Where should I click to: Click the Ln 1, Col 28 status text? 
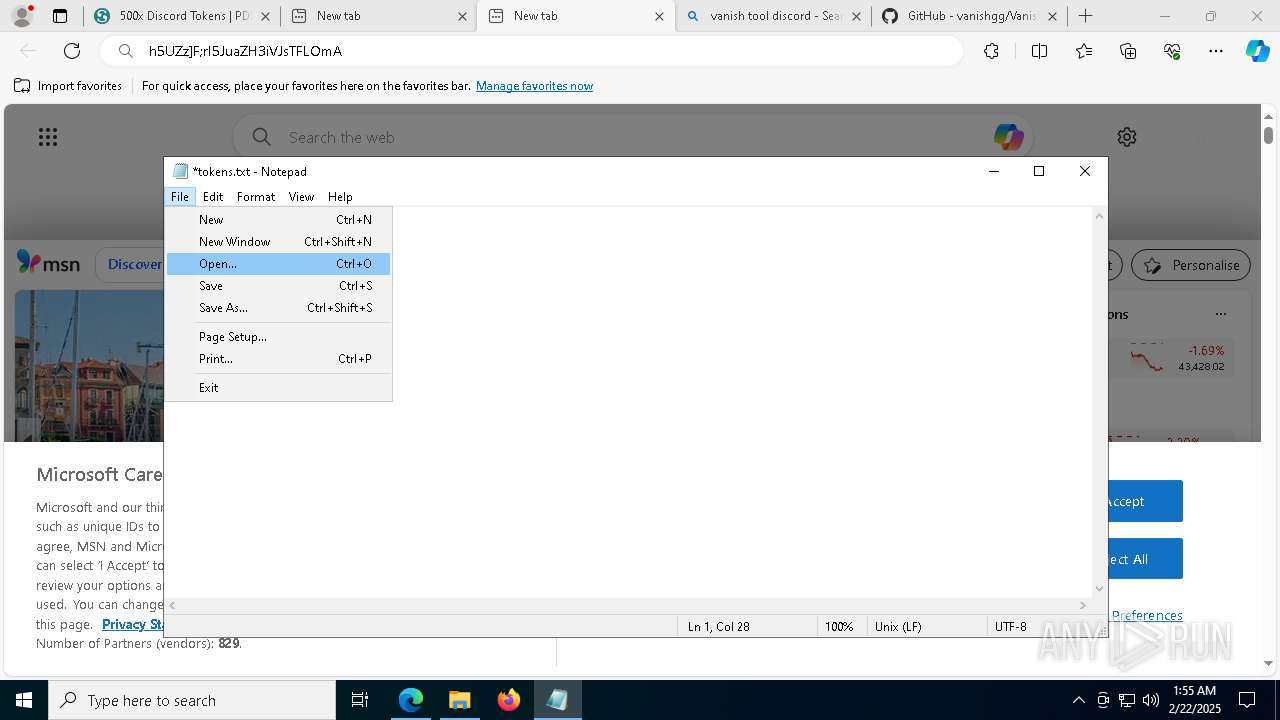[717, 627]
